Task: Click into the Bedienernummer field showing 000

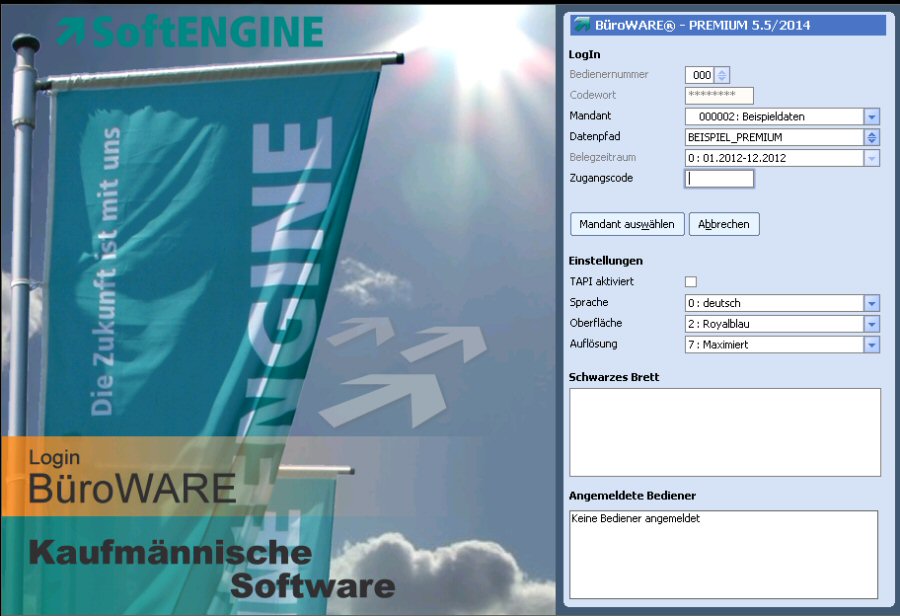Action: (700, 75)
